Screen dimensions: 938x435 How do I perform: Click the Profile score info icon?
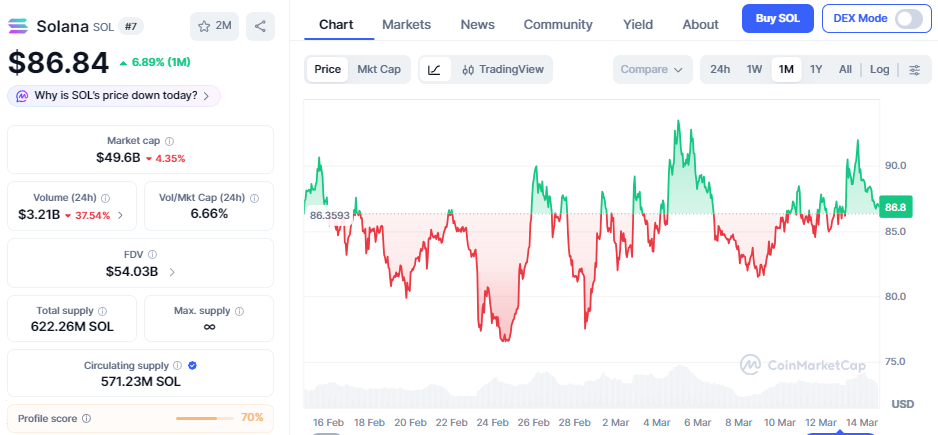click(86, 418)
